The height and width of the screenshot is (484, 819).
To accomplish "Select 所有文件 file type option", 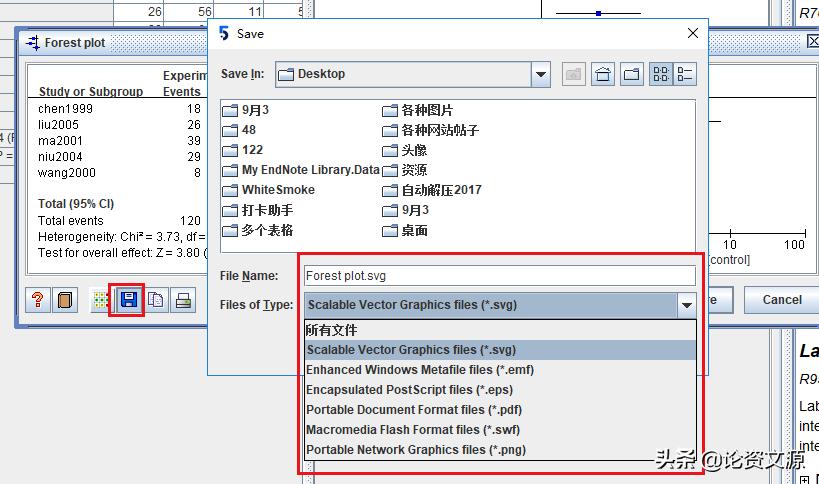I will coord(500,330).
